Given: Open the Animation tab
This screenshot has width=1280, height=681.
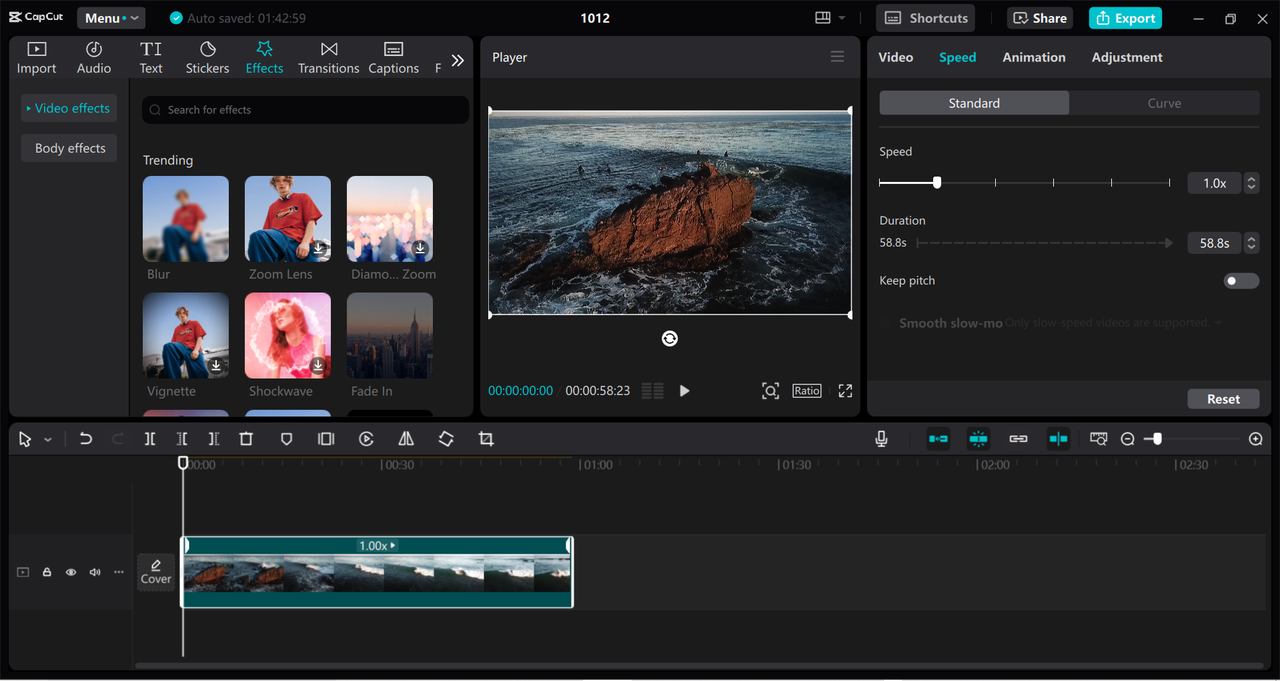Looking at the screenshot, I should [x=1033, y=57].
